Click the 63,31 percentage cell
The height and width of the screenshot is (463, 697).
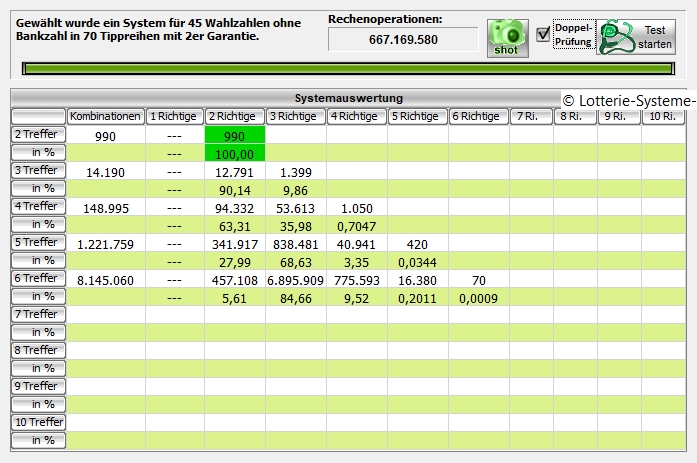pyautogui.click(x=235, y=227)
